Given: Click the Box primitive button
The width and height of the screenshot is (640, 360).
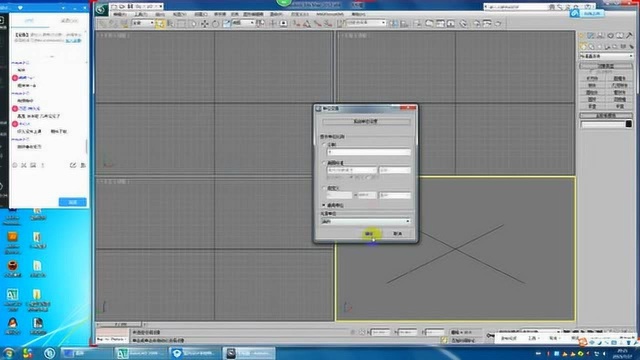Looking at the screenshot, I should [592, 78].
